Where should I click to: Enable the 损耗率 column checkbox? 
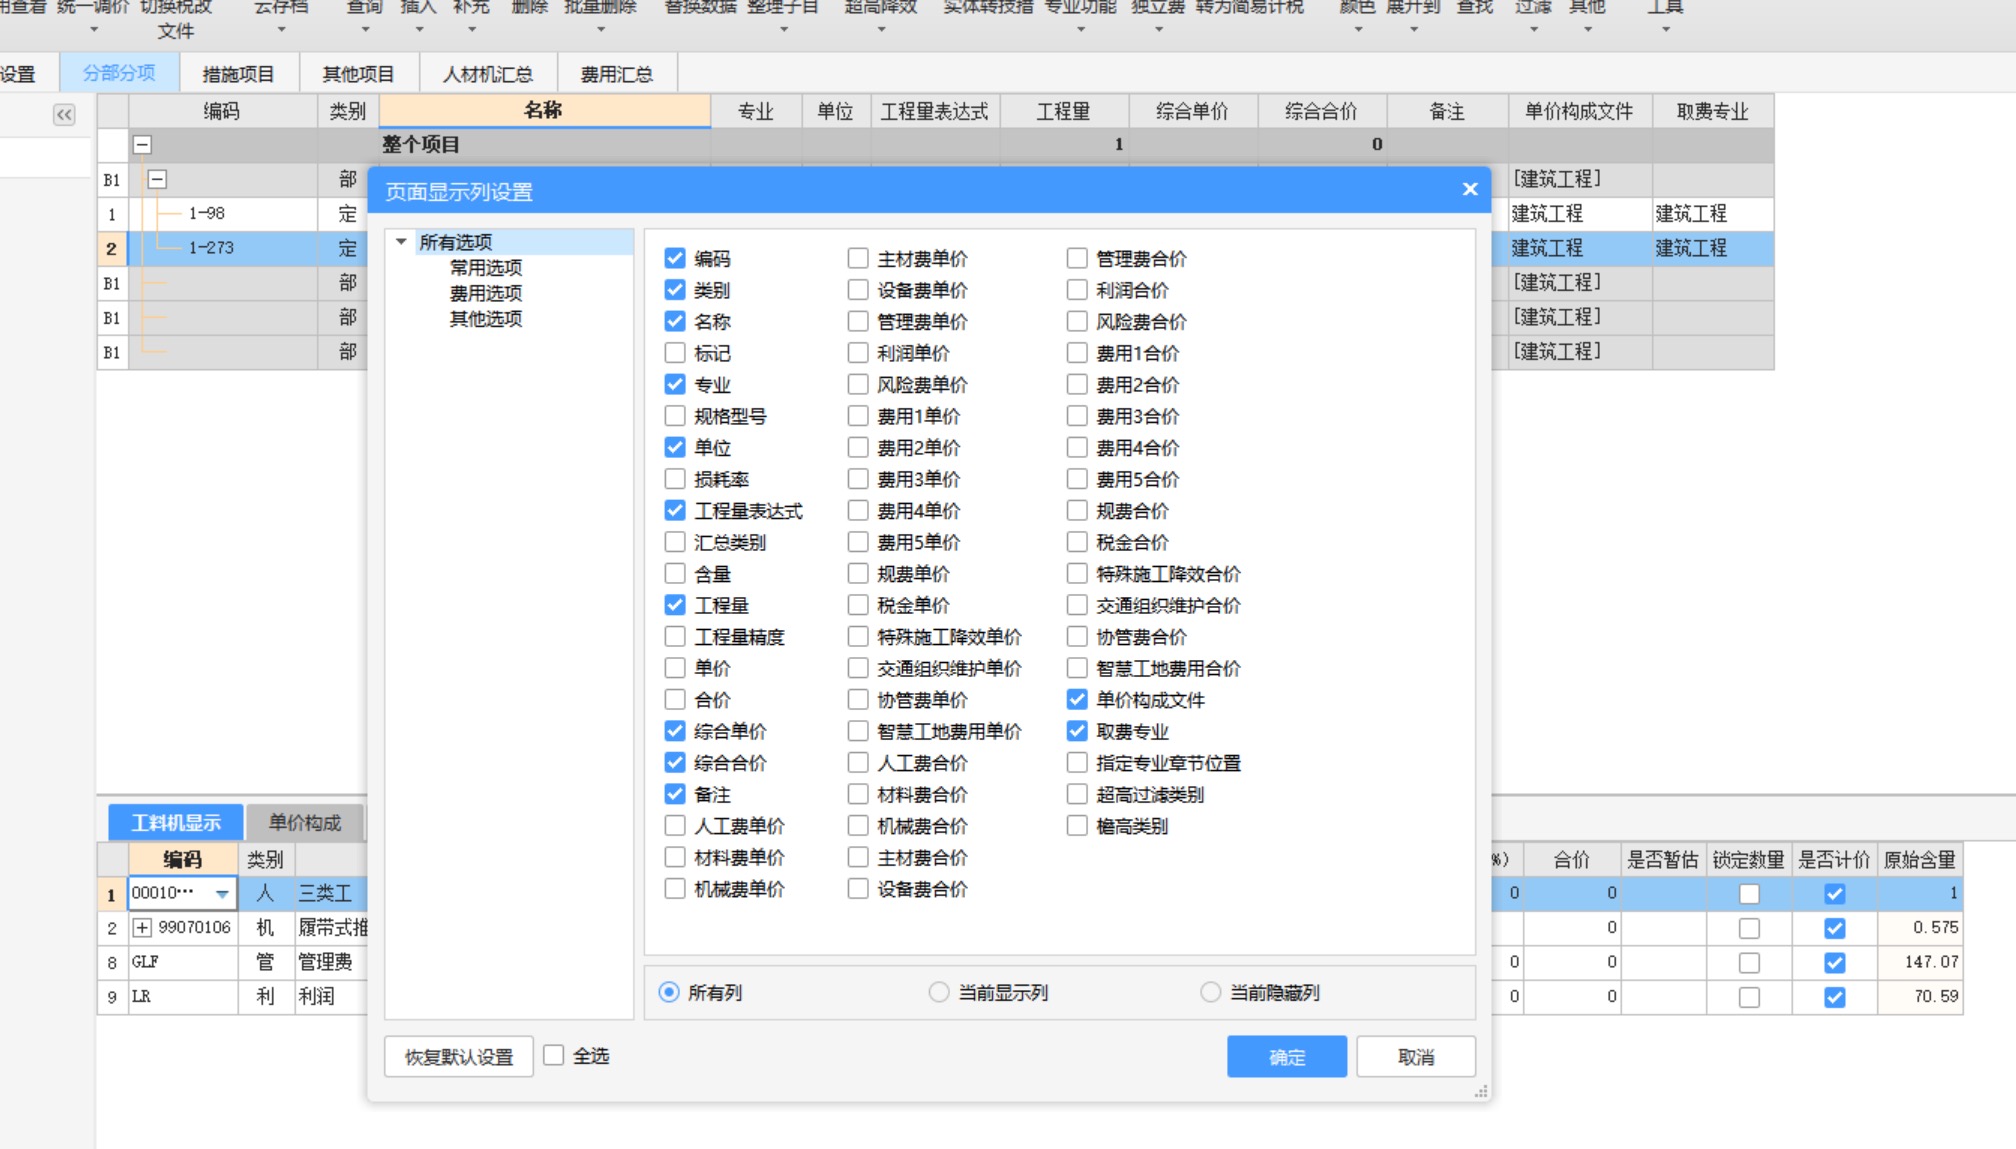[x=675, y=479]
